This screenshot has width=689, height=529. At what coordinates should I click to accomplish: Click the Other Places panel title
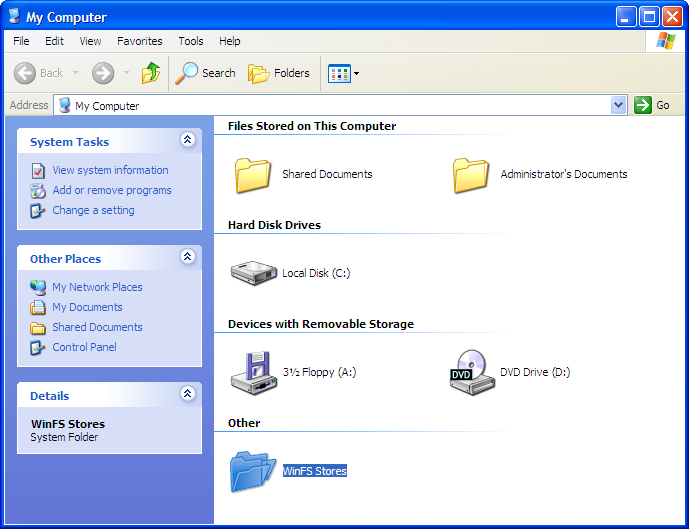(65, 259)
